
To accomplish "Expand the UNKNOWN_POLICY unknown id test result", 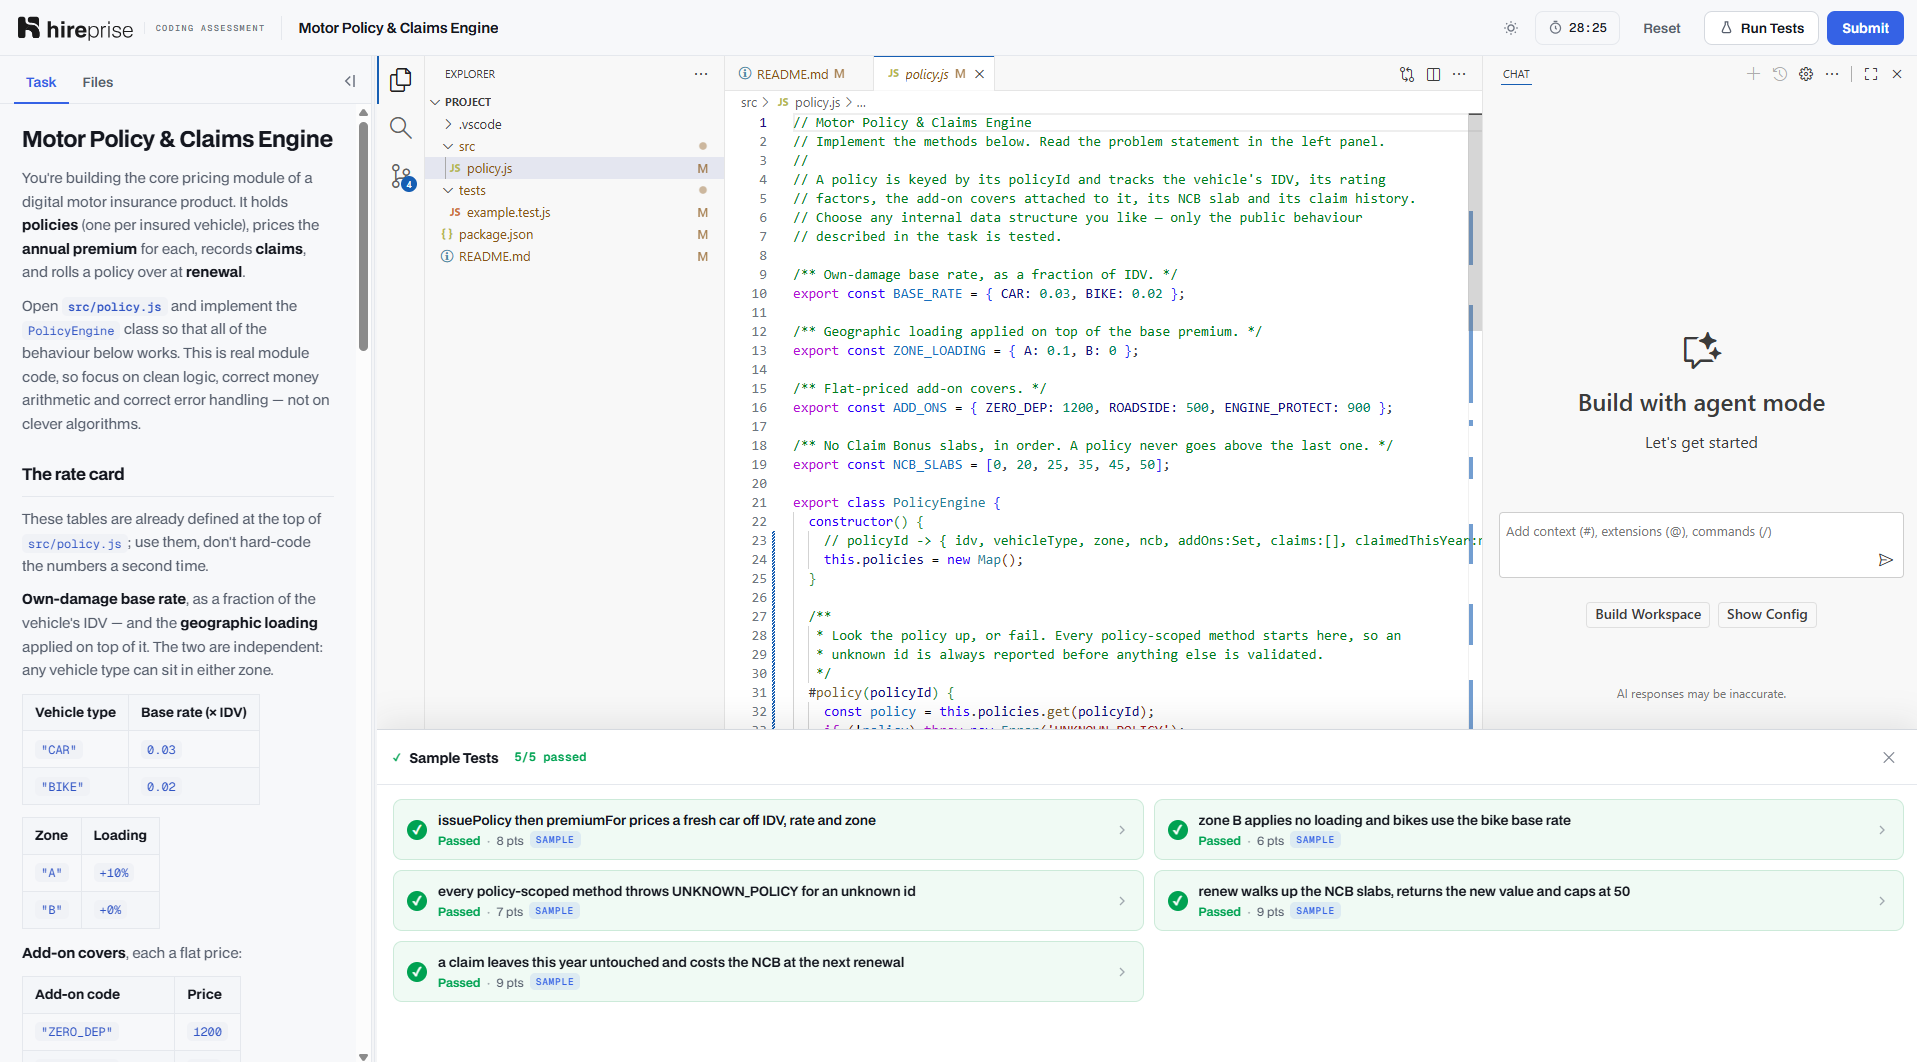I will click(768, 900).
